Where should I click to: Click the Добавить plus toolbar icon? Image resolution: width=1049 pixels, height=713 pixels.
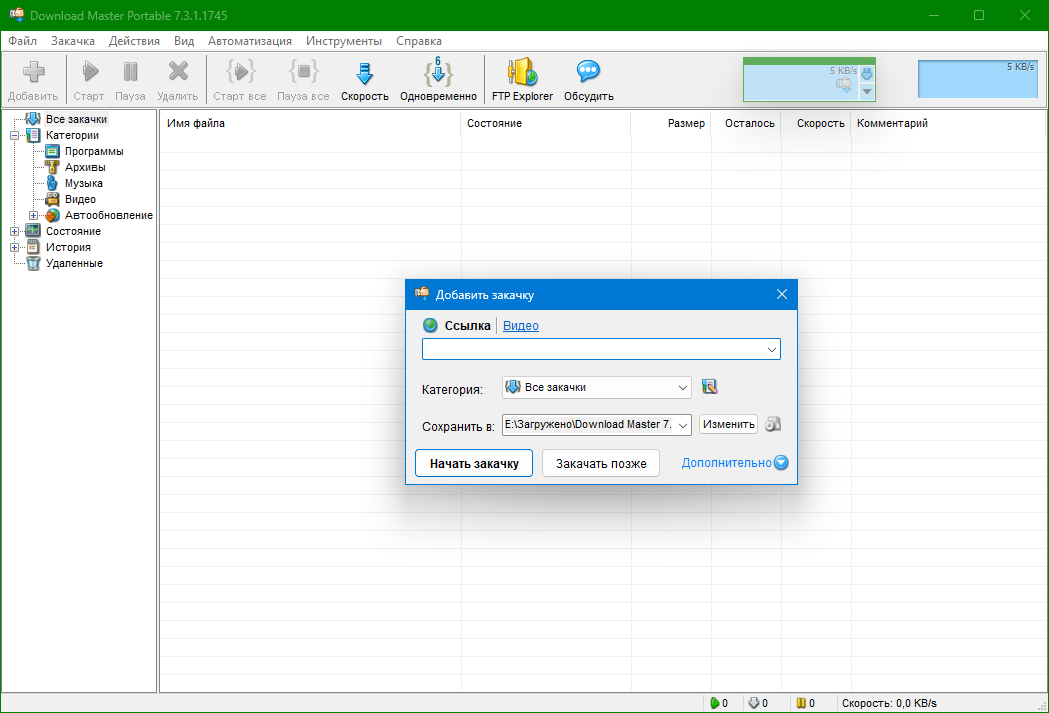click(34, 74)
